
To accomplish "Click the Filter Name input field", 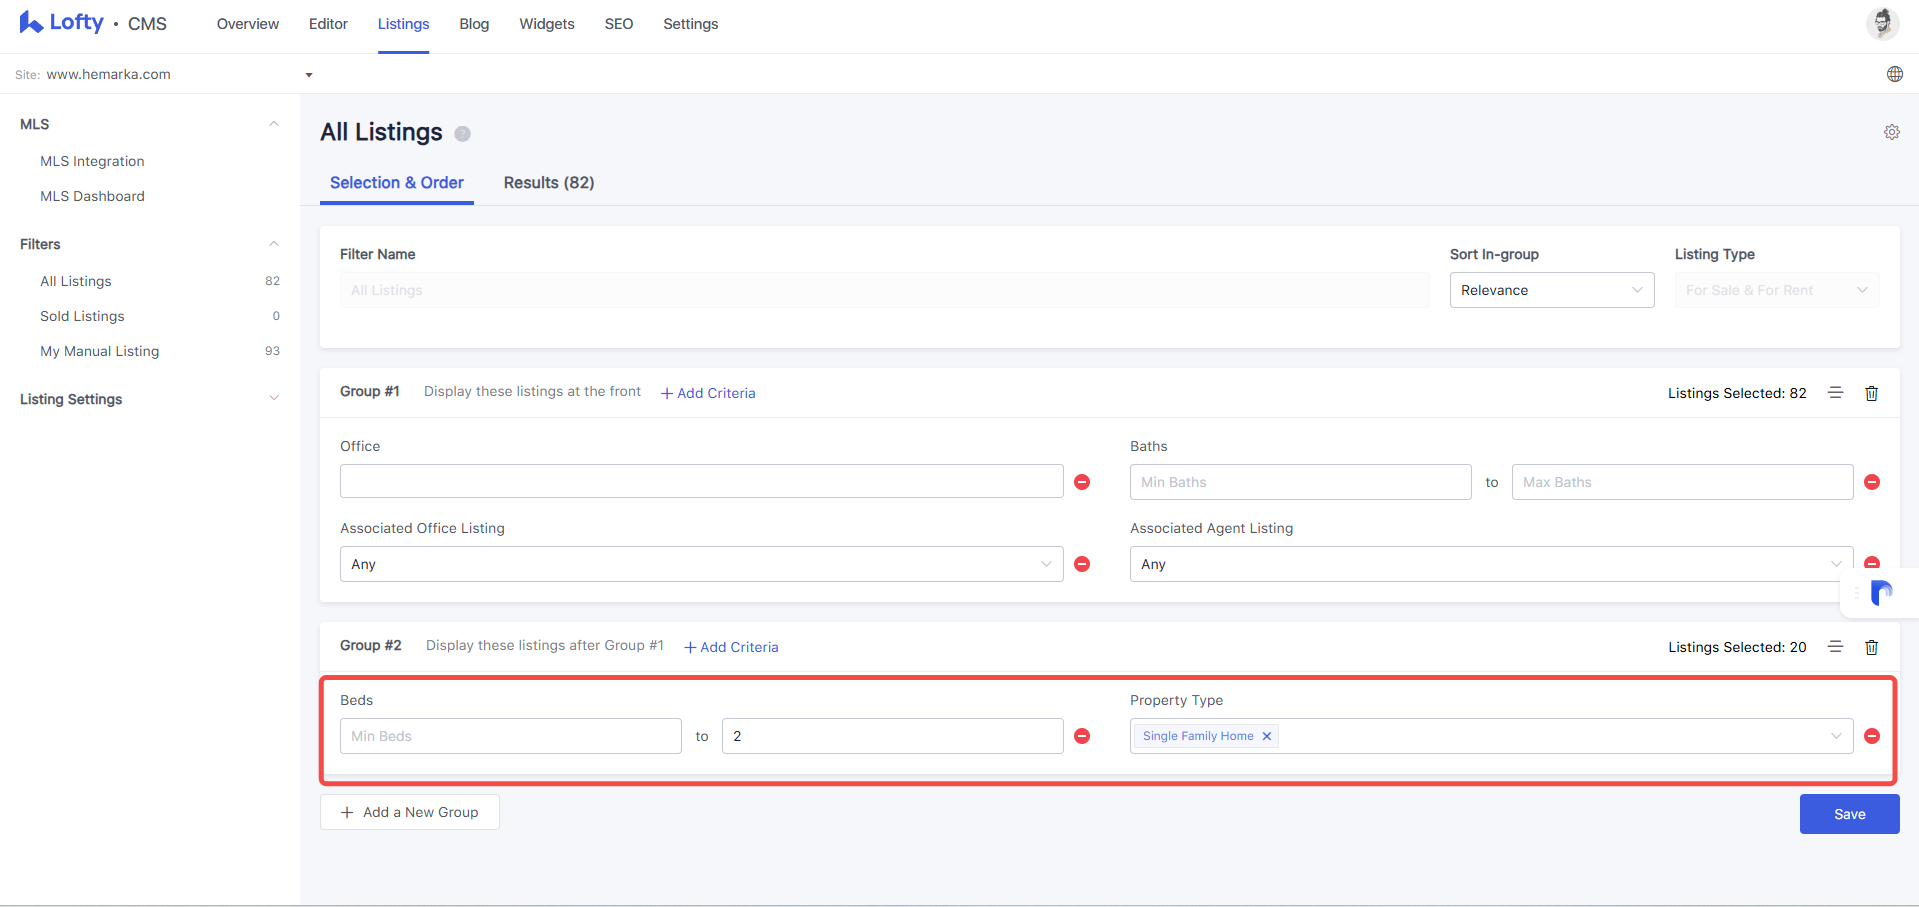I will pos(884,290).
